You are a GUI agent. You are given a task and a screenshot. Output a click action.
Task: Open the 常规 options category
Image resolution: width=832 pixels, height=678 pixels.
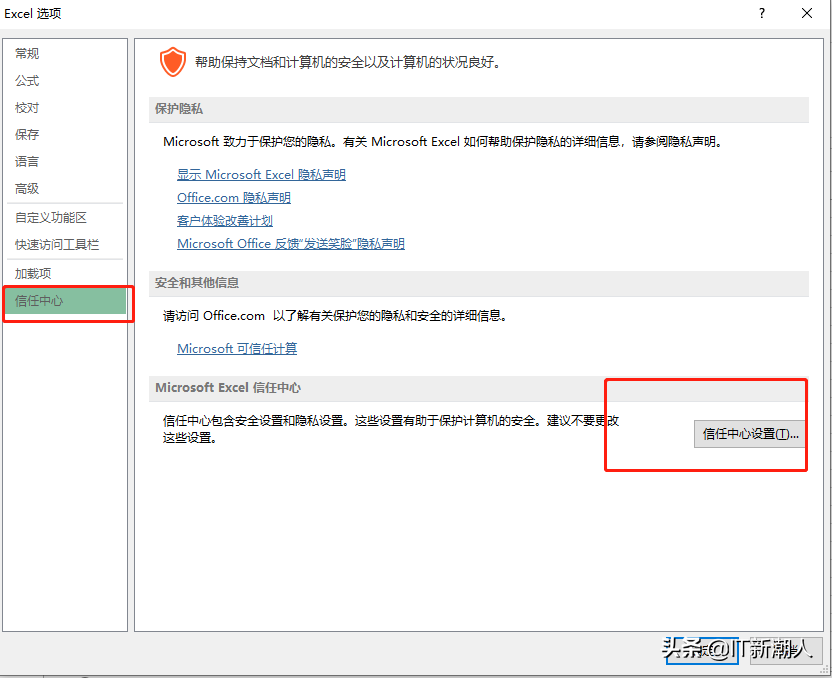click(27, 54)
